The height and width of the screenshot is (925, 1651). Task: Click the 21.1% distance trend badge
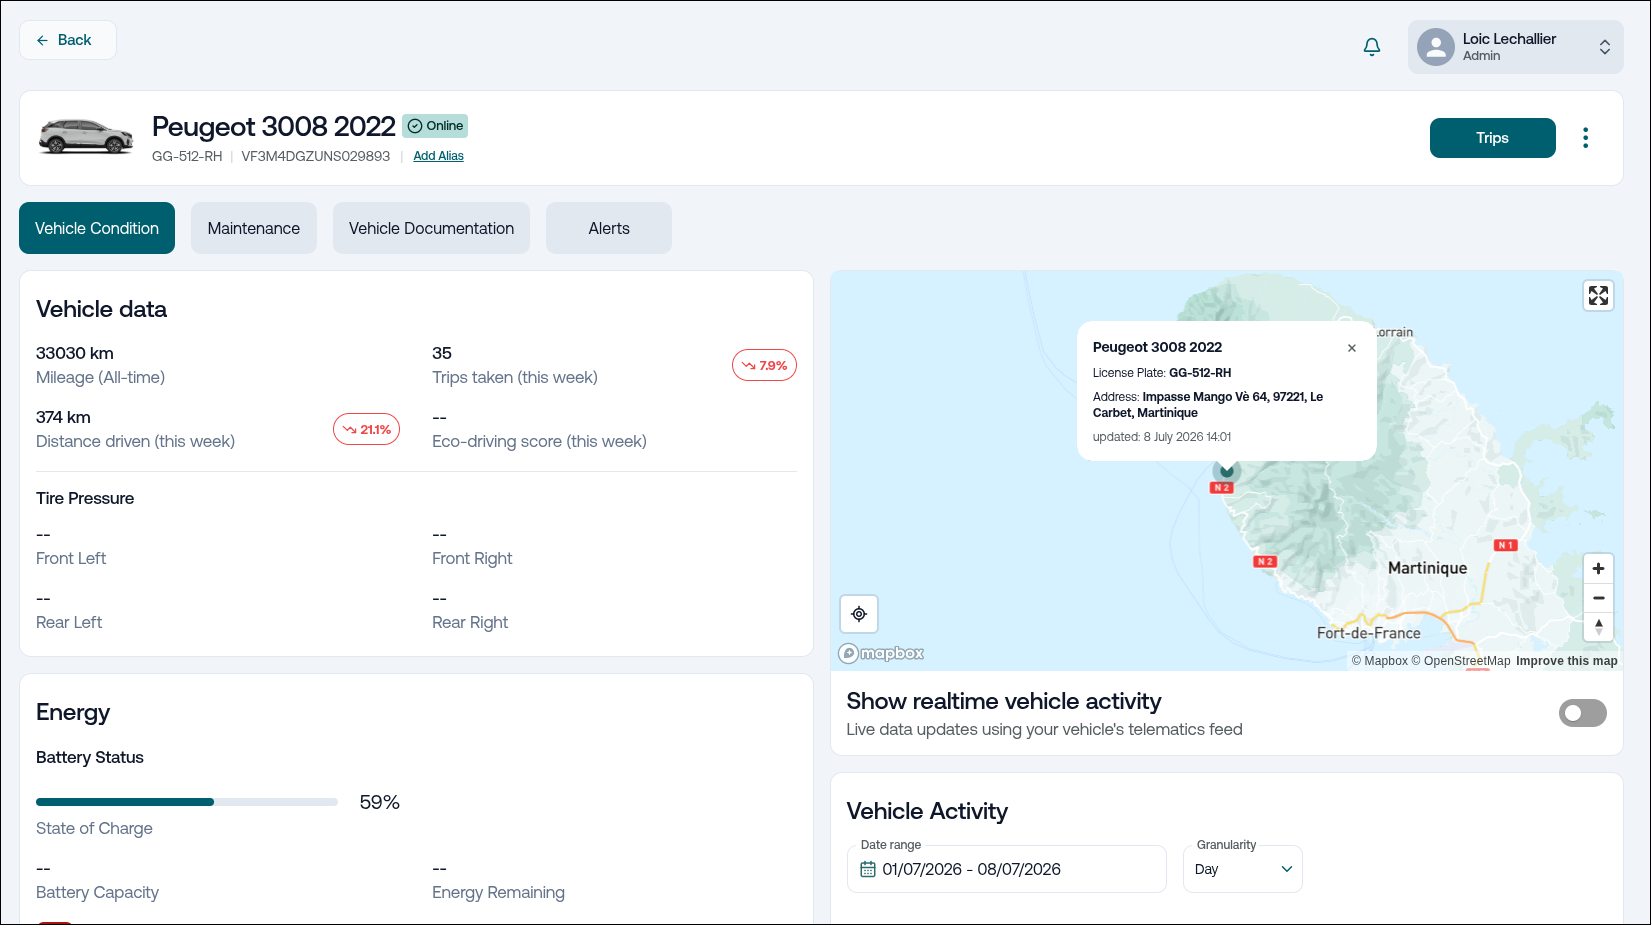[366, 430]
